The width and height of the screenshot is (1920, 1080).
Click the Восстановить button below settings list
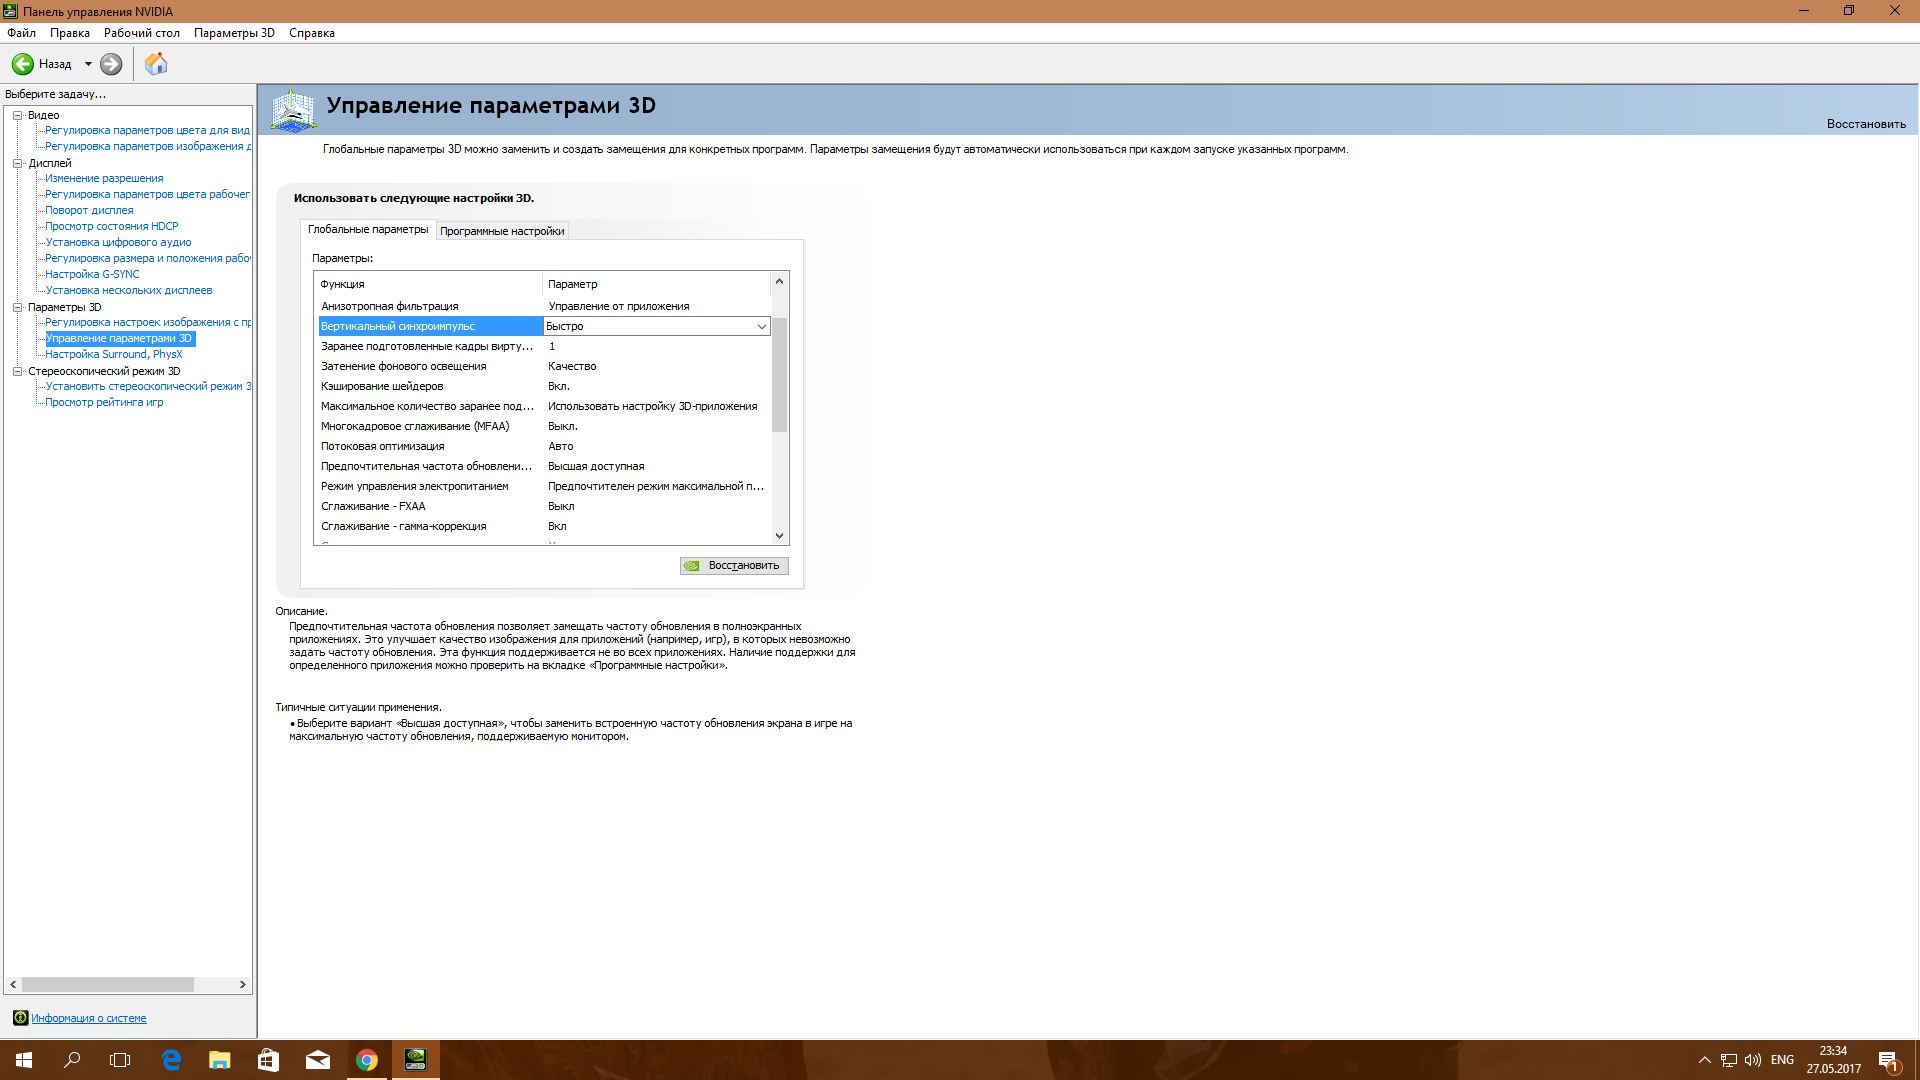[x=734, y=566]
